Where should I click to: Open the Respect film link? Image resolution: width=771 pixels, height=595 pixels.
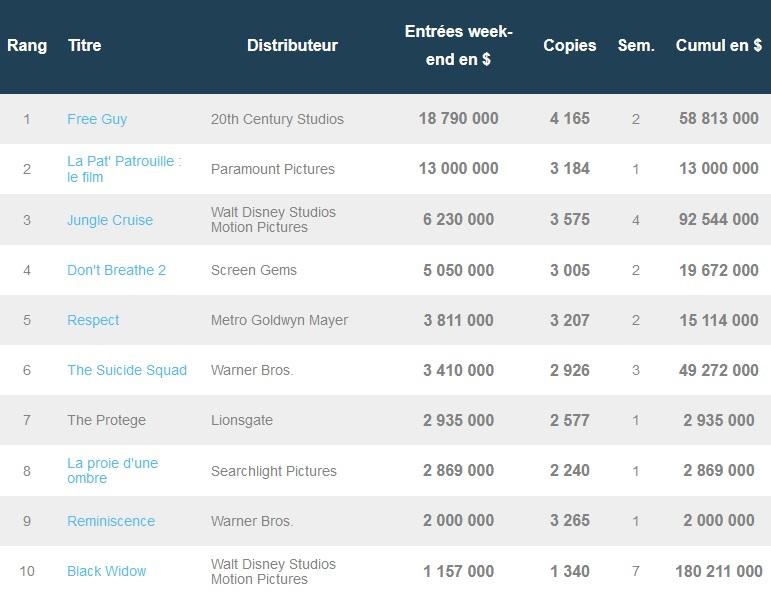click(x=93, y=320)
